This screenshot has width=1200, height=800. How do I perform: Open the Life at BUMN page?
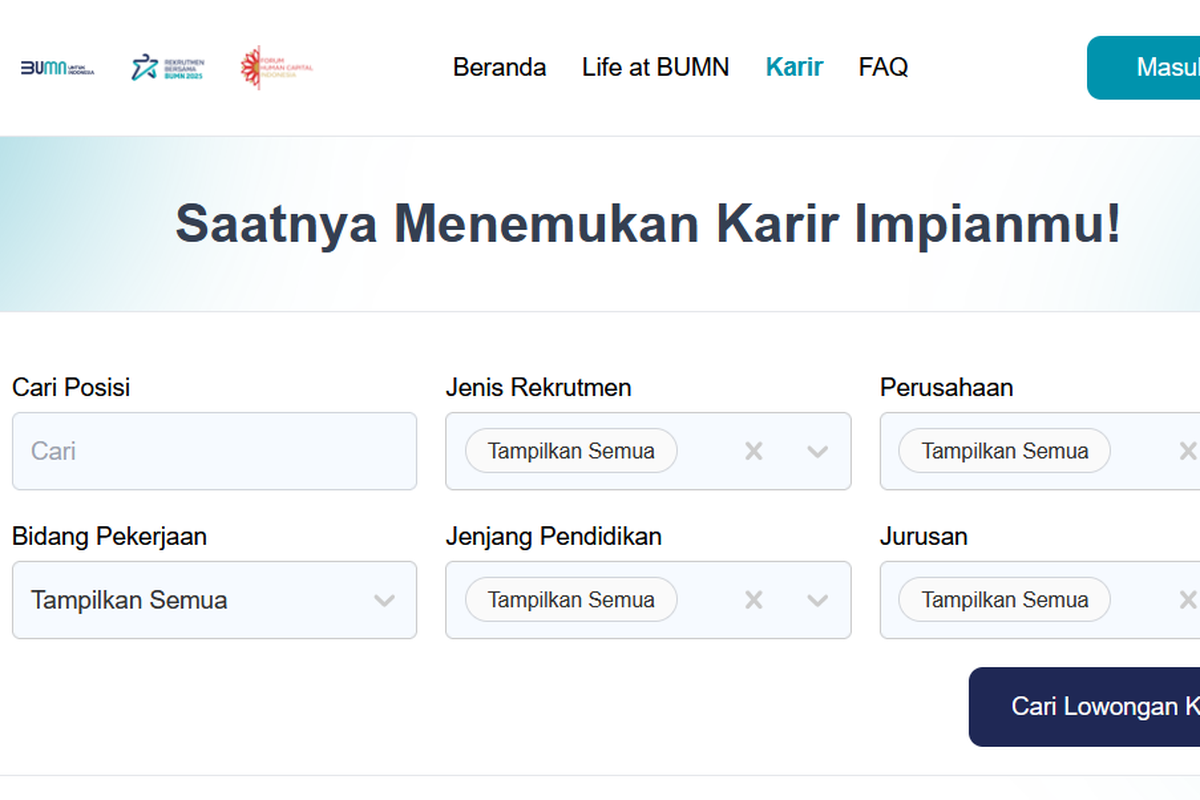[x=655, y=67]
